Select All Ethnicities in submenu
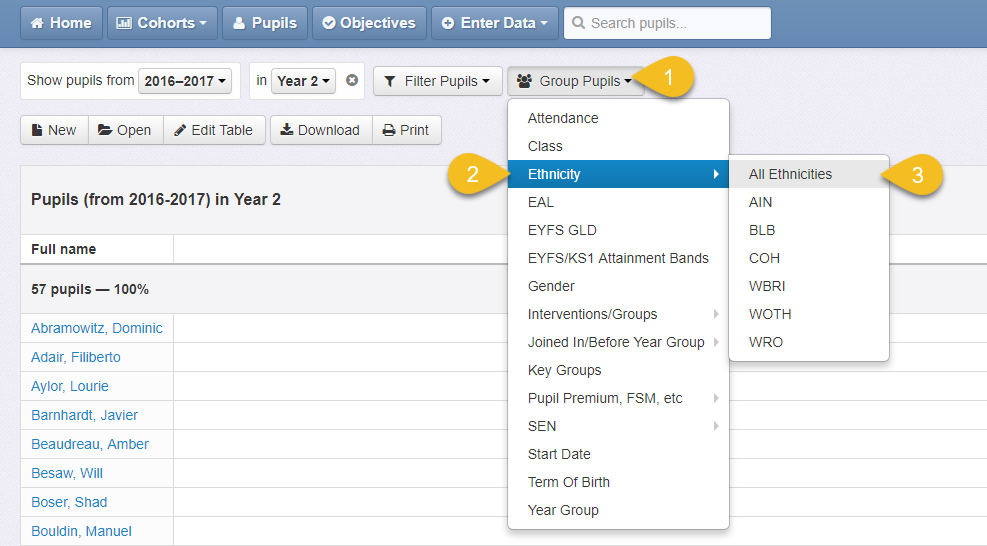 click(x=809, y=174)
